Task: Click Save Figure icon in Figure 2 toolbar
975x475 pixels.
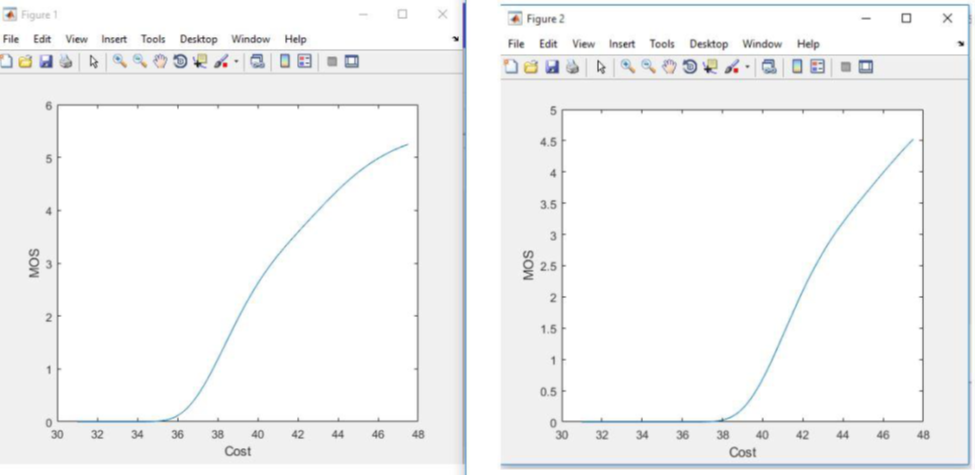Action: (553, 67)
